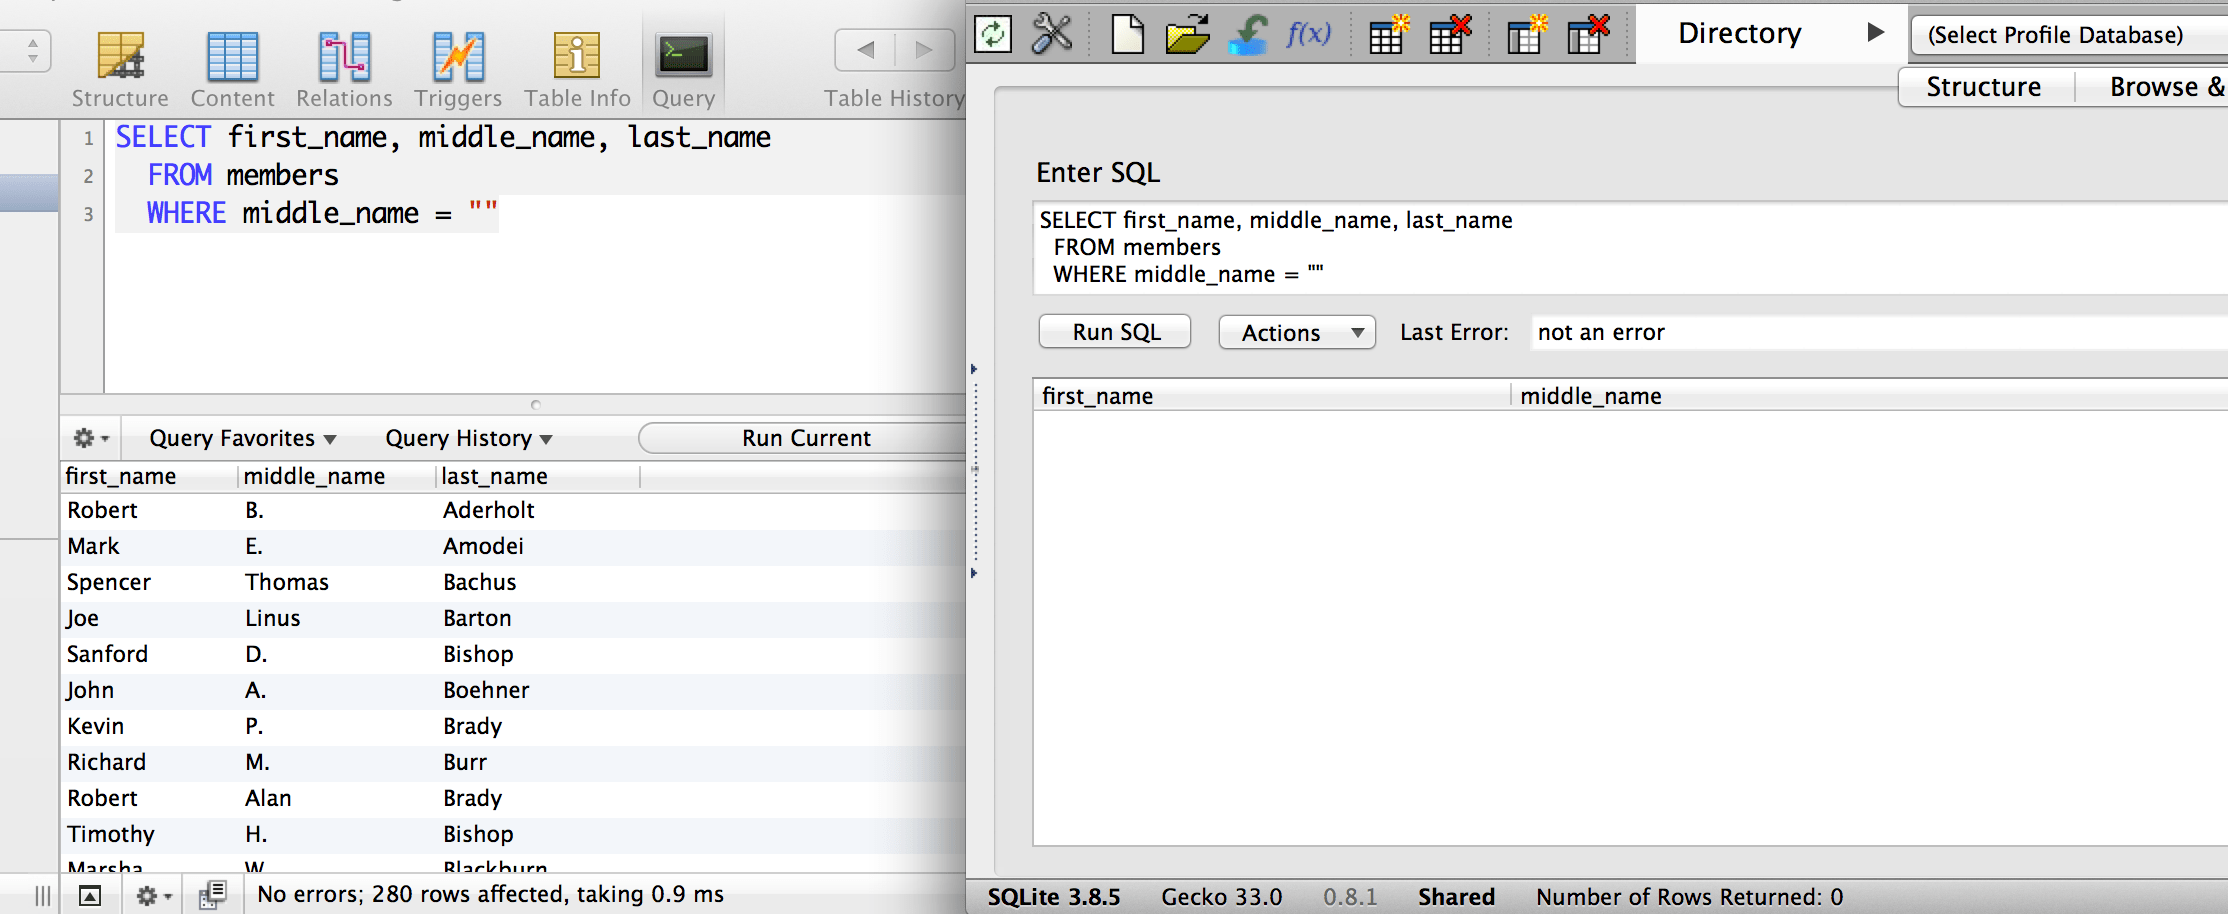Open the f(x) user-defined functions icon
This screenshot has width=2228, height=914.
click(1308, 34)
